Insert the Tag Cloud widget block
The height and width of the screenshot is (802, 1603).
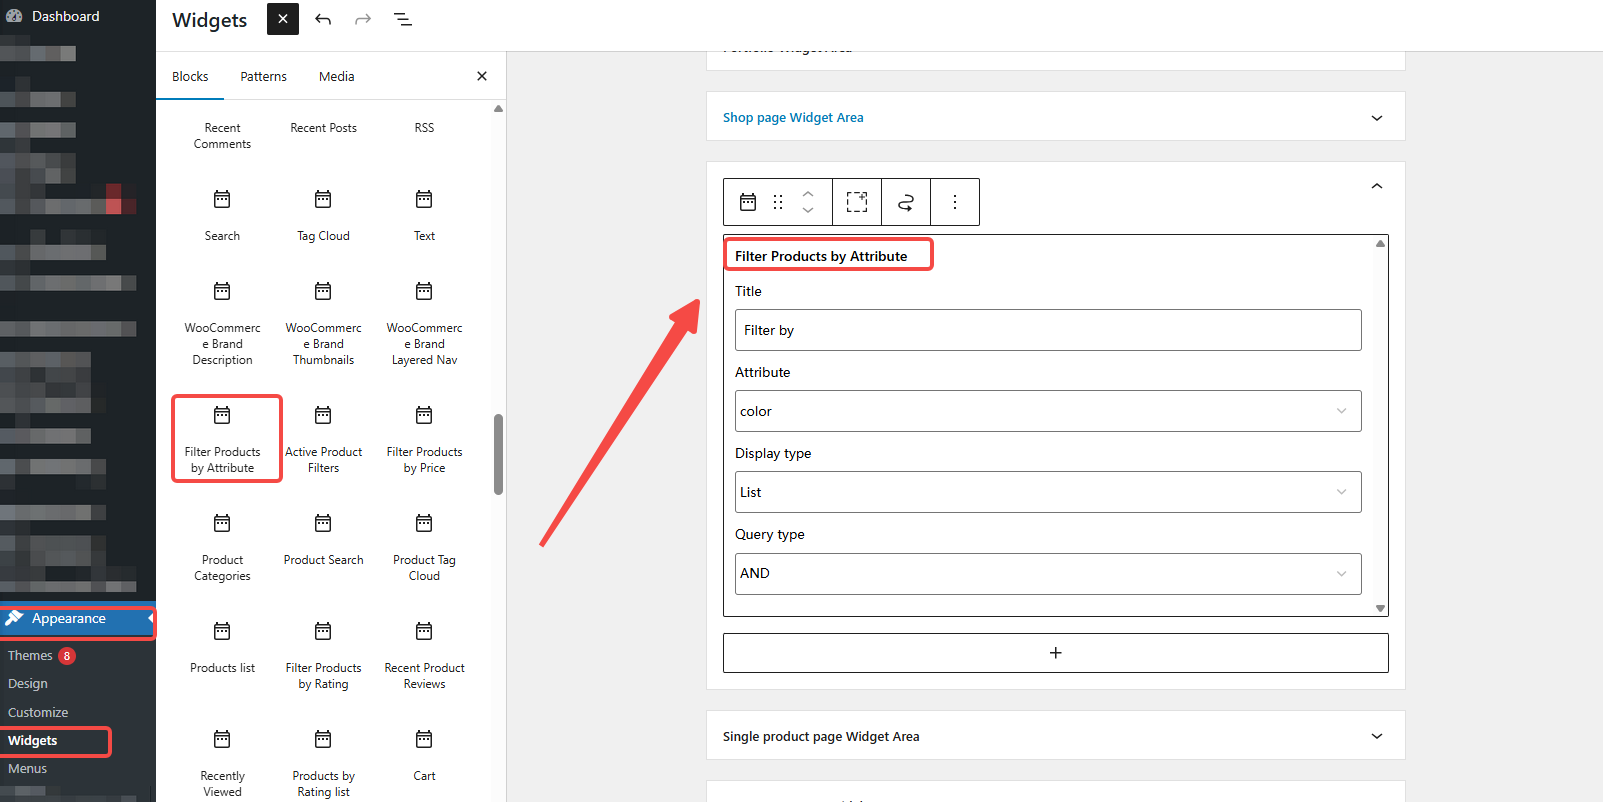click(323, 215)
